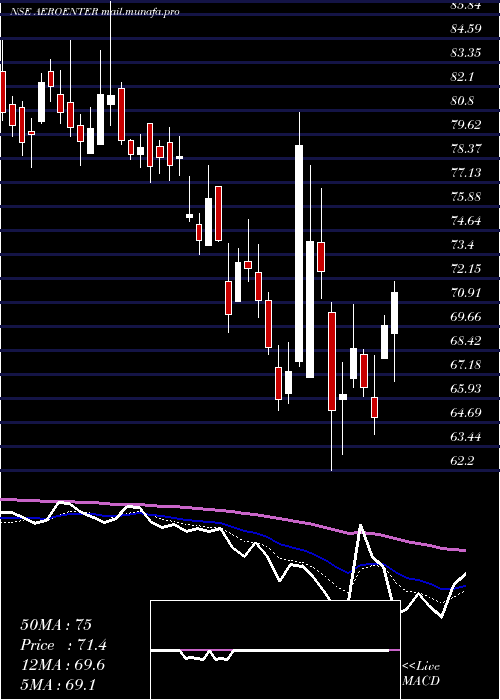Click the 84.59 price axis label
Screen dimensions: 500x700
(466, 29)
